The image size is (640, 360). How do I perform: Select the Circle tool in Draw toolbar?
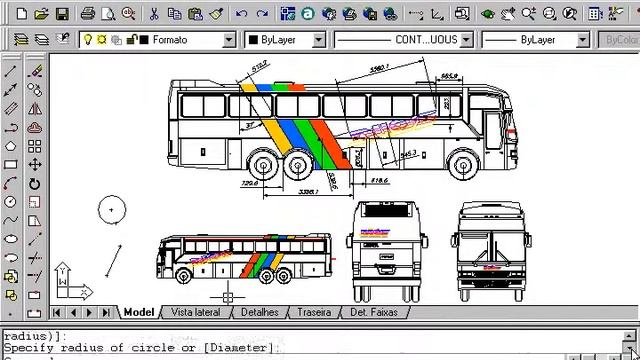click(x=11, y=202)
